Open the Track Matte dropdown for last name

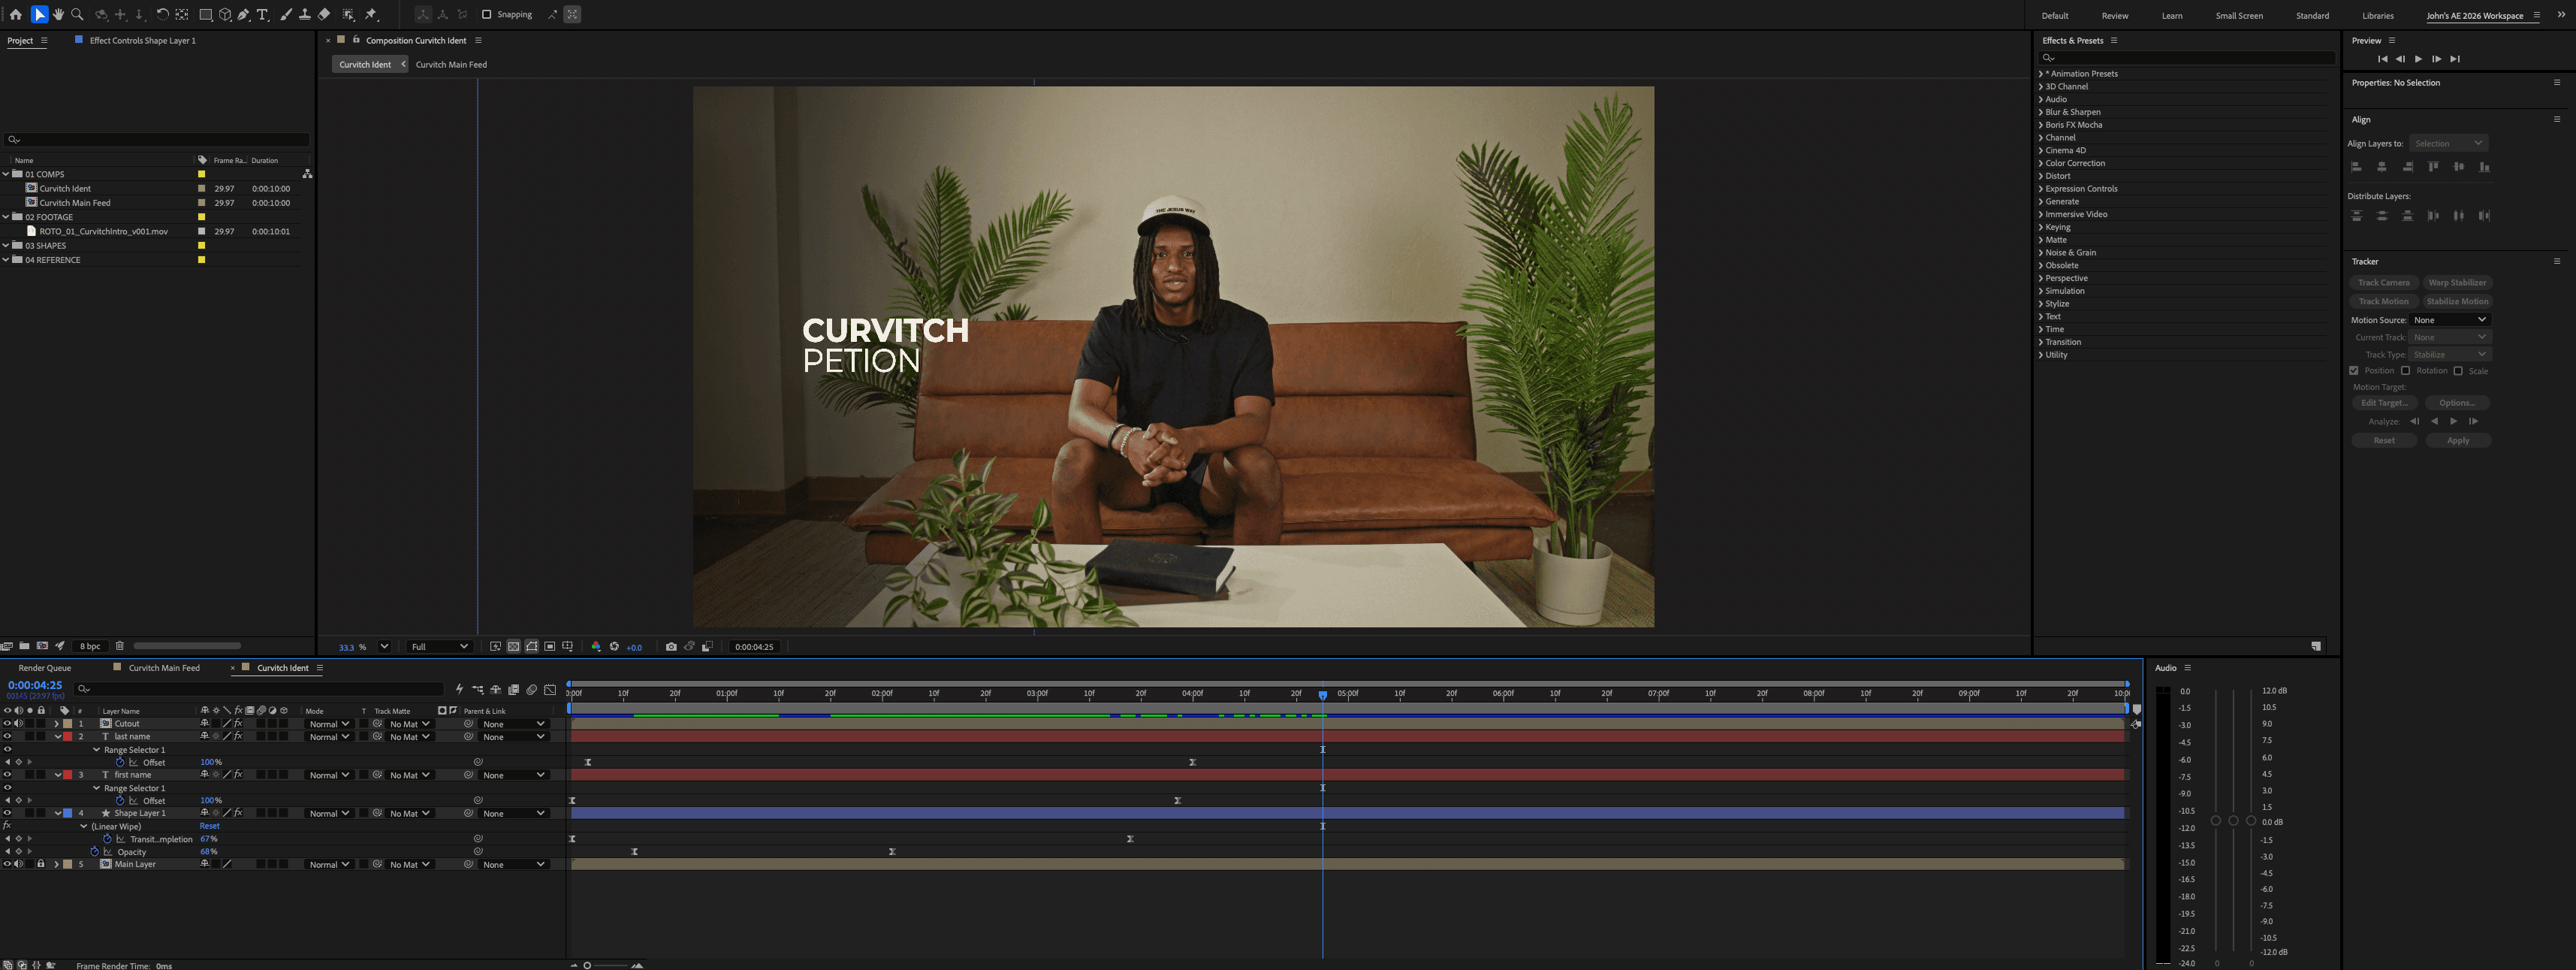click(409, 737)
